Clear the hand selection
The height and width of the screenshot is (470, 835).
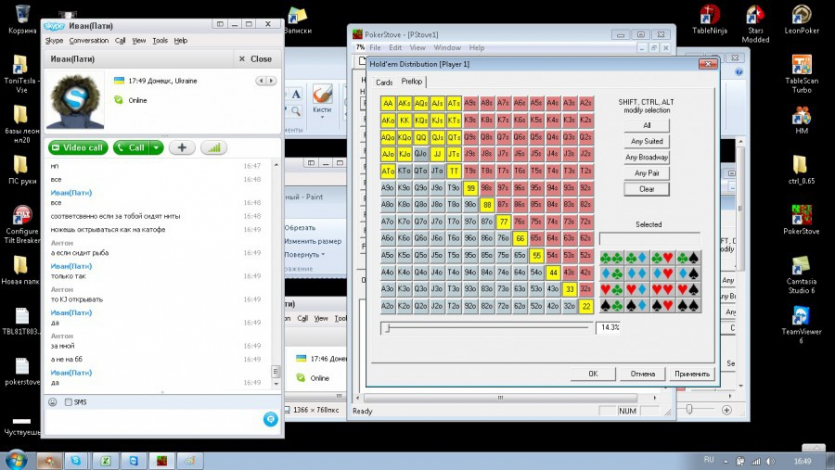point(646,189)
